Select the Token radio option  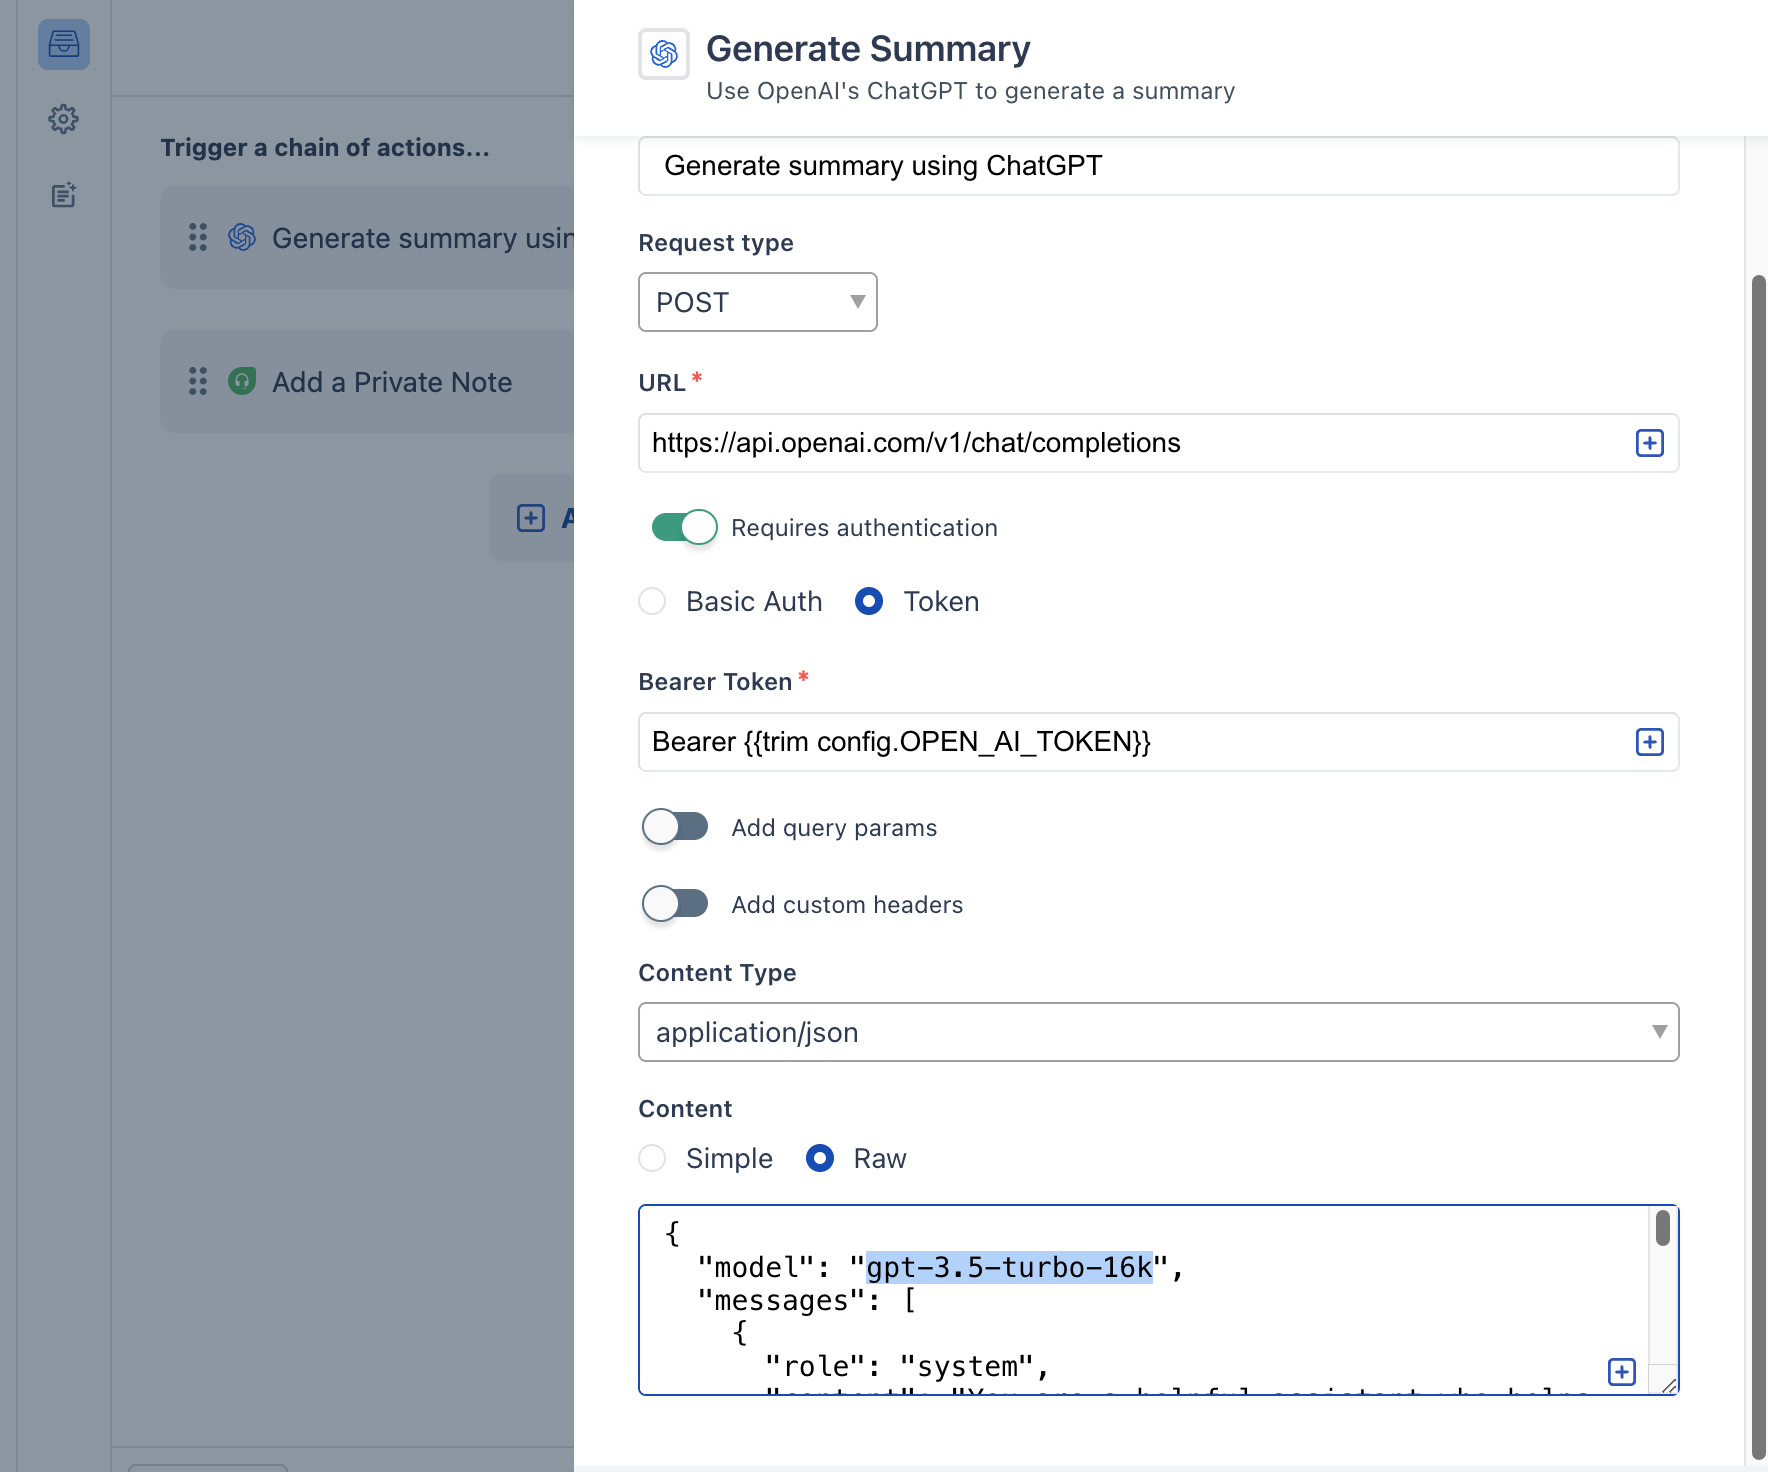pos(869,601)
